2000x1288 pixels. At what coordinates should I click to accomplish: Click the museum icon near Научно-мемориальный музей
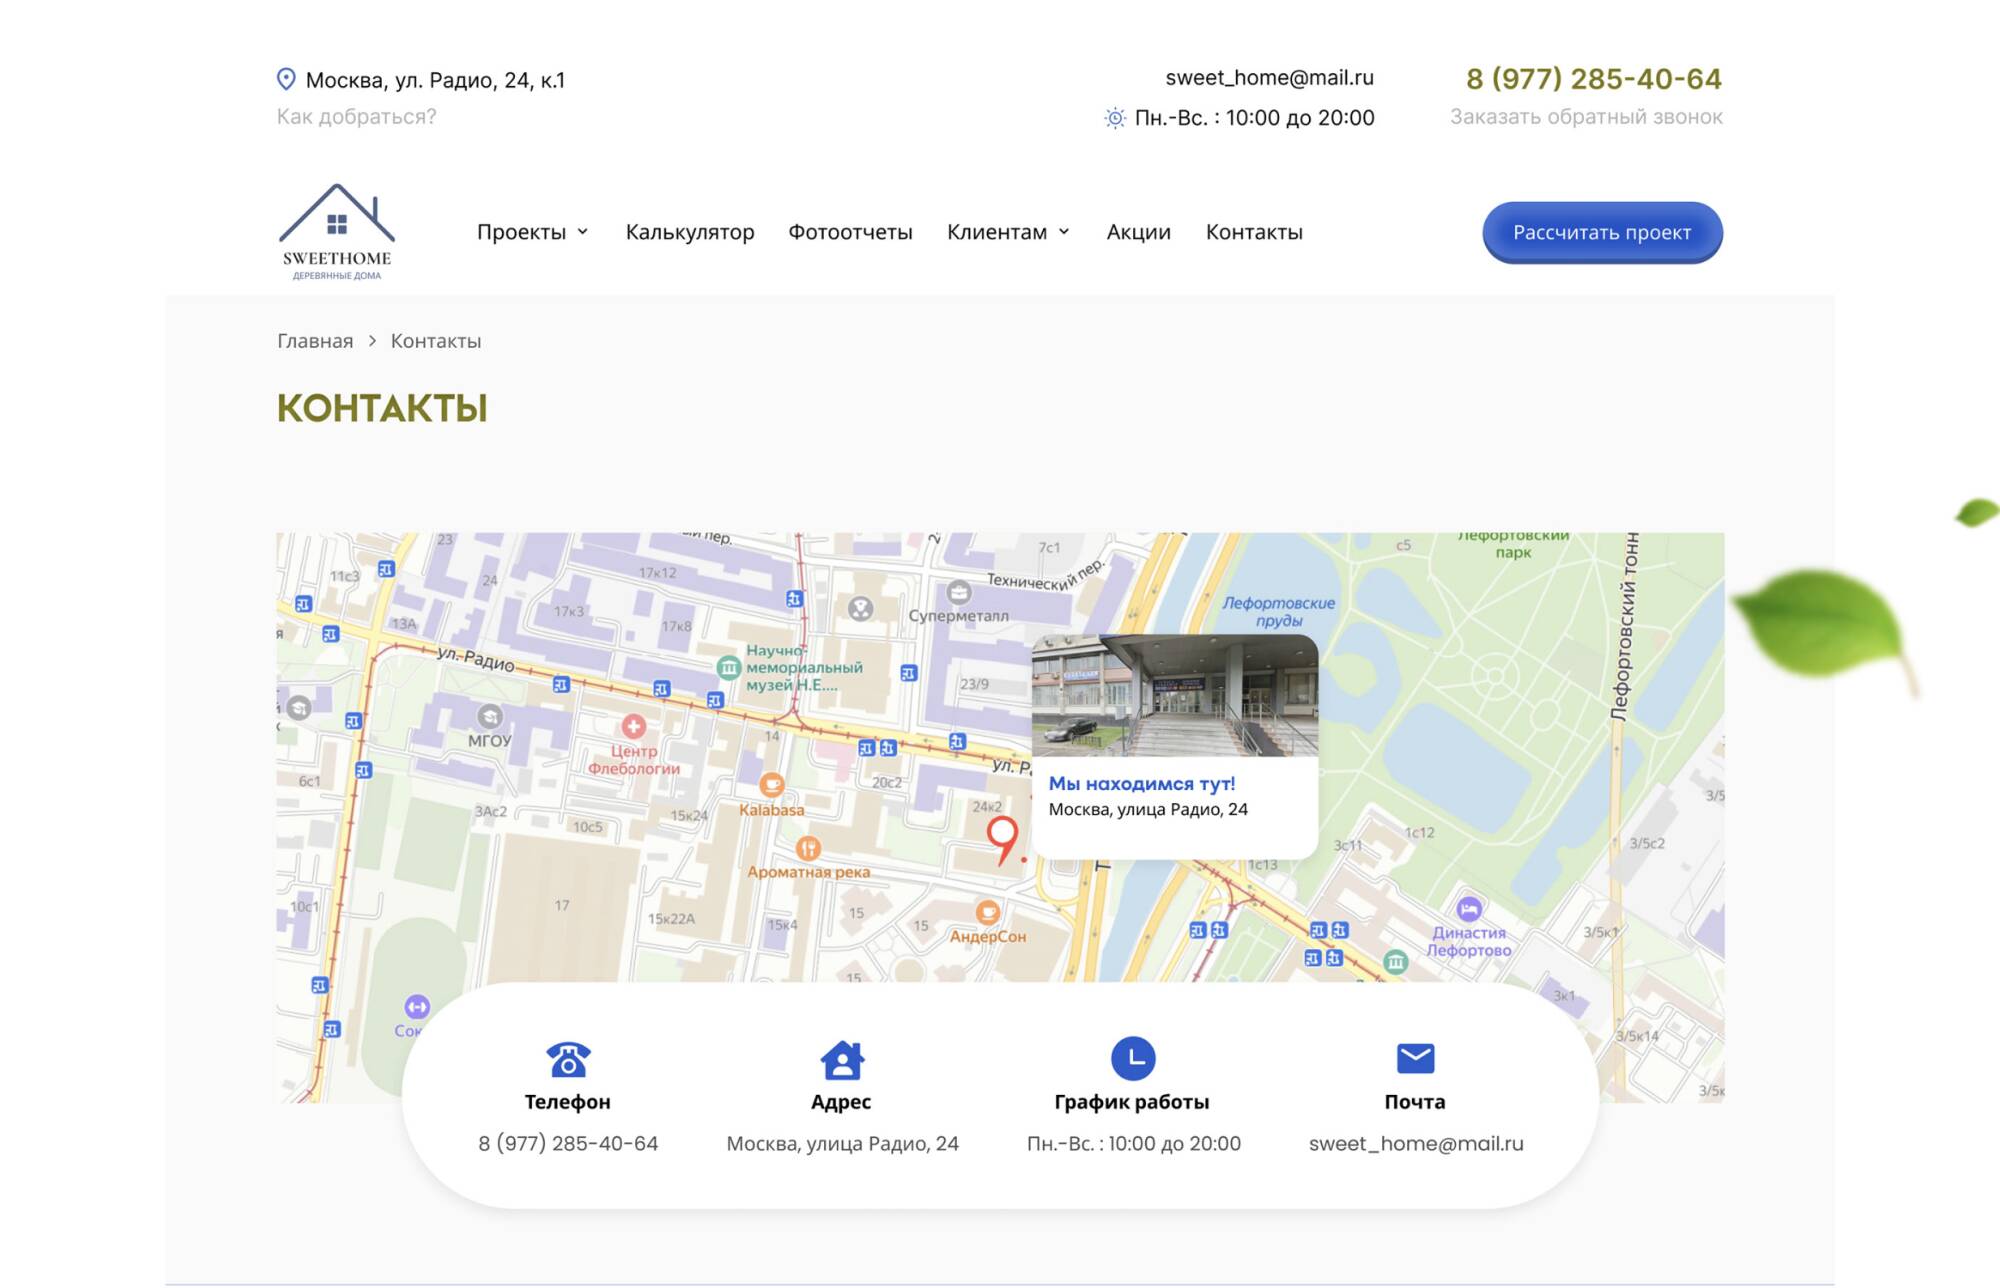pos(729,667)
